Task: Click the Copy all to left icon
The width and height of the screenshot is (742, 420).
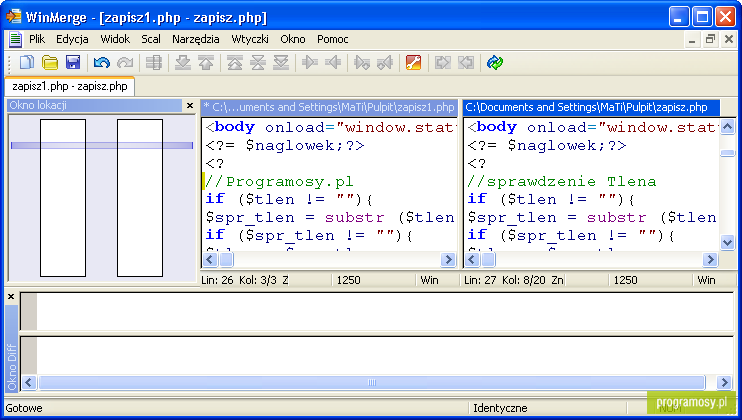Action: 466,62
